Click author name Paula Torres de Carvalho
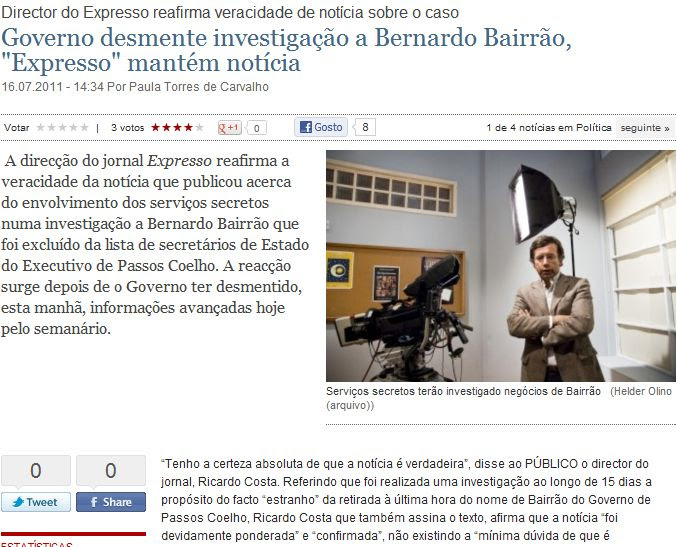The image size is (677, 547). [x=199, y=87]
